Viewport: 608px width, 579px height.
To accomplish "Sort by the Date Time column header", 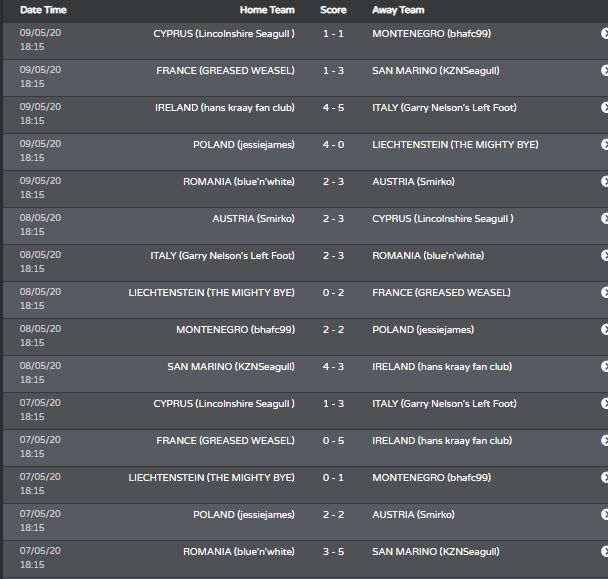I will [x=43, y=10].
